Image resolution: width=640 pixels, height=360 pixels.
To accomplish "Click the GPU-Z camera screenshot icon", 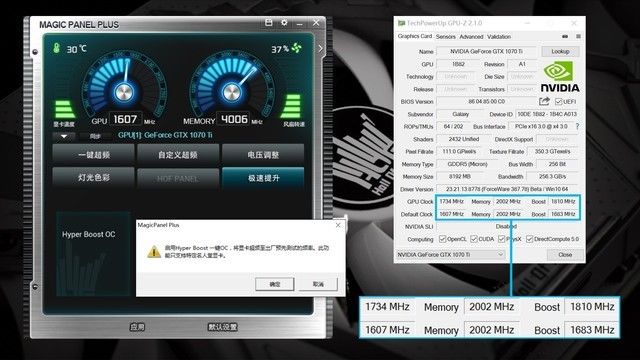I will [565, 36].
